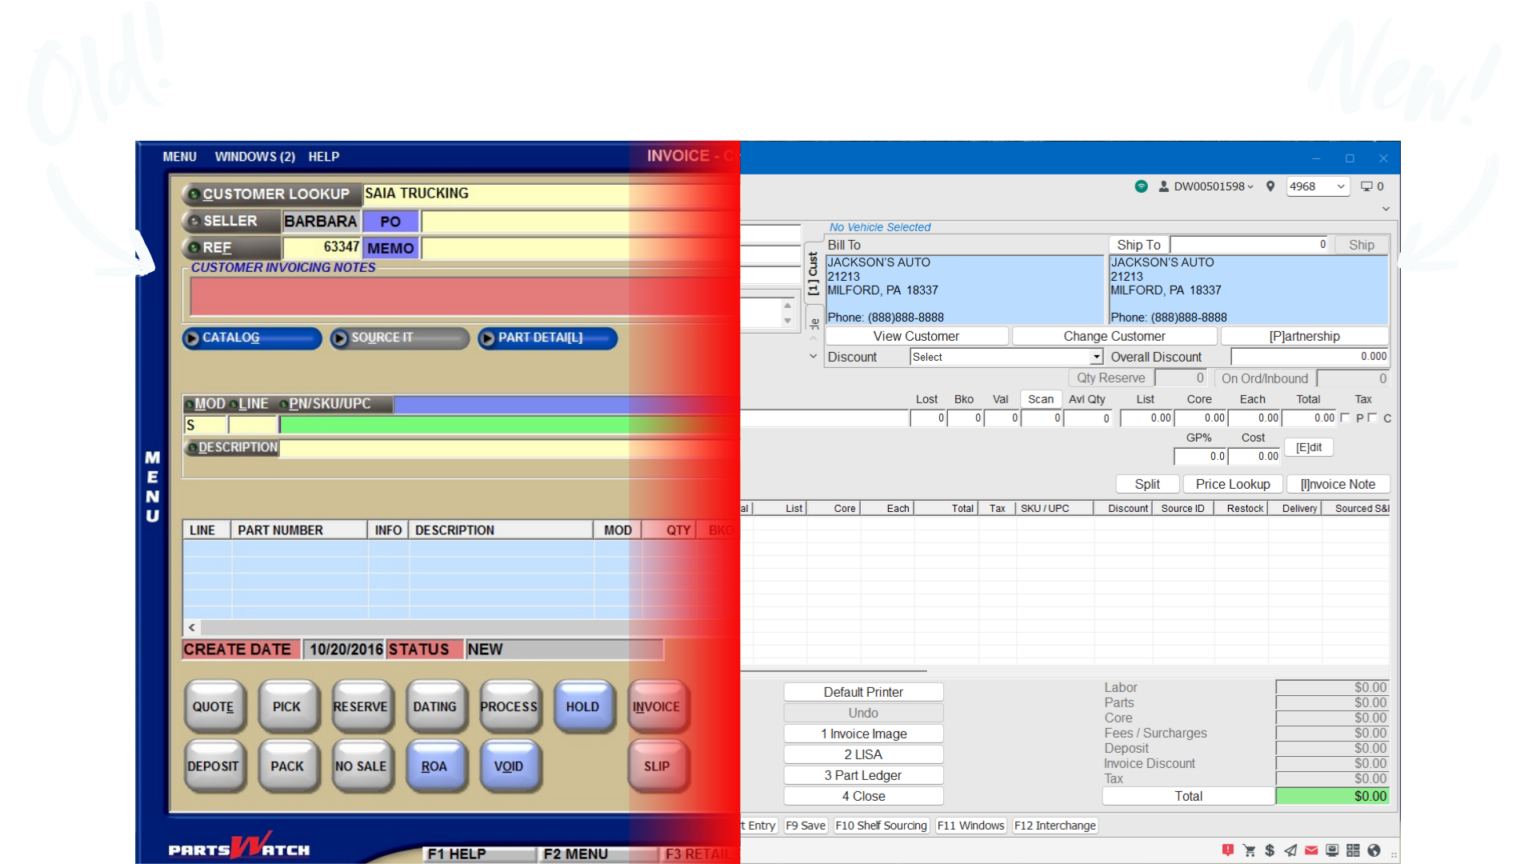Viewport: 1536px width, 864px height.
Task: Click the green wifi connection icon
Action: coord(1141,186)
